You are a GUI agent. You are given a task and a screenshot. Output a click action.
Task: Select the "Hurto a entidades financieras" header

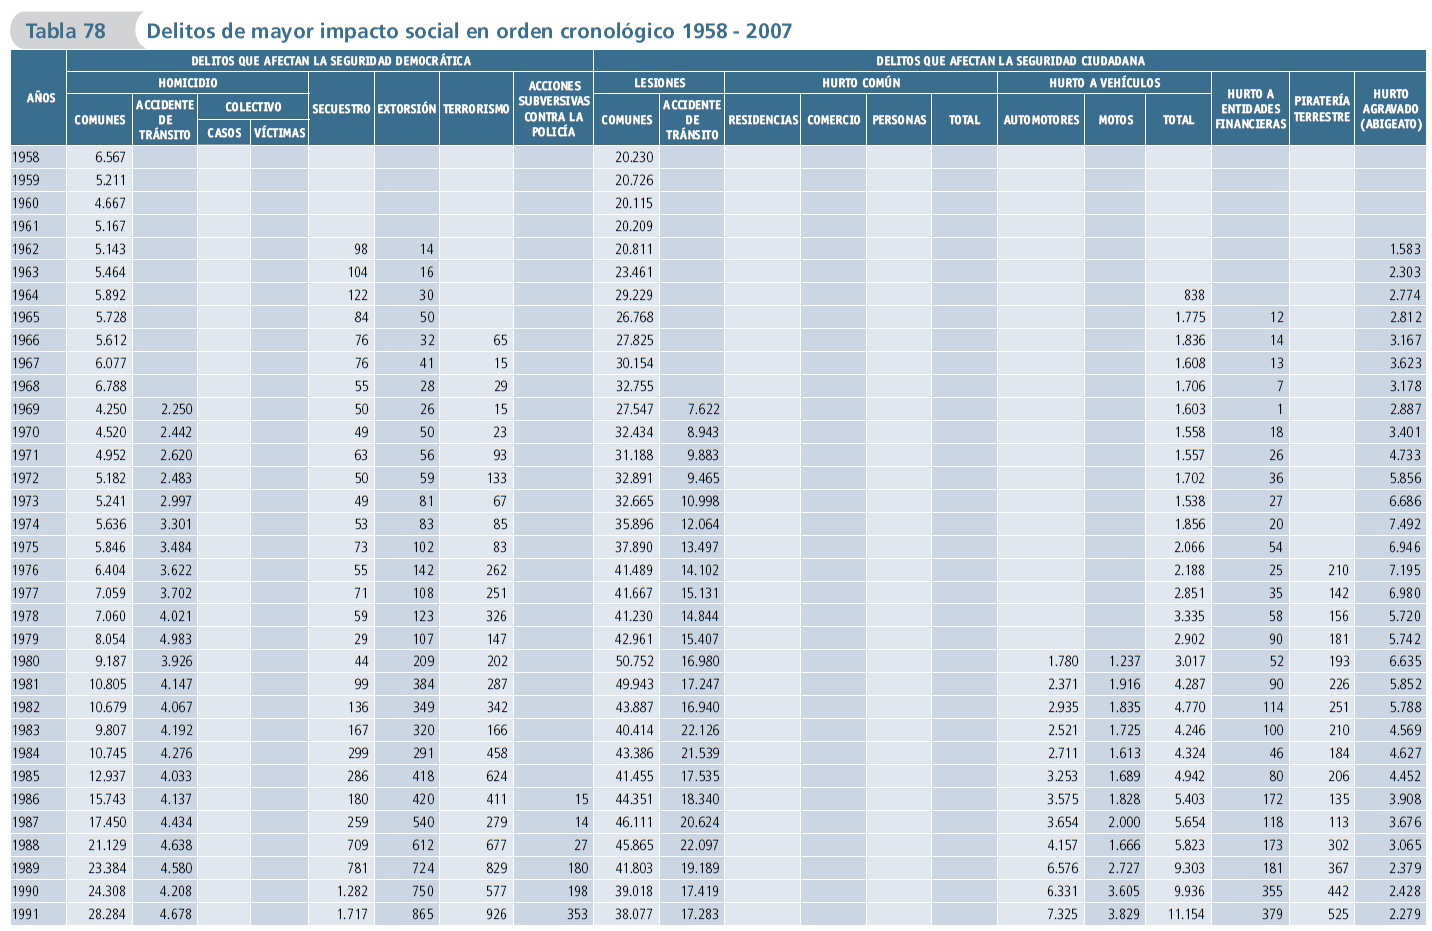point(1250,109)
